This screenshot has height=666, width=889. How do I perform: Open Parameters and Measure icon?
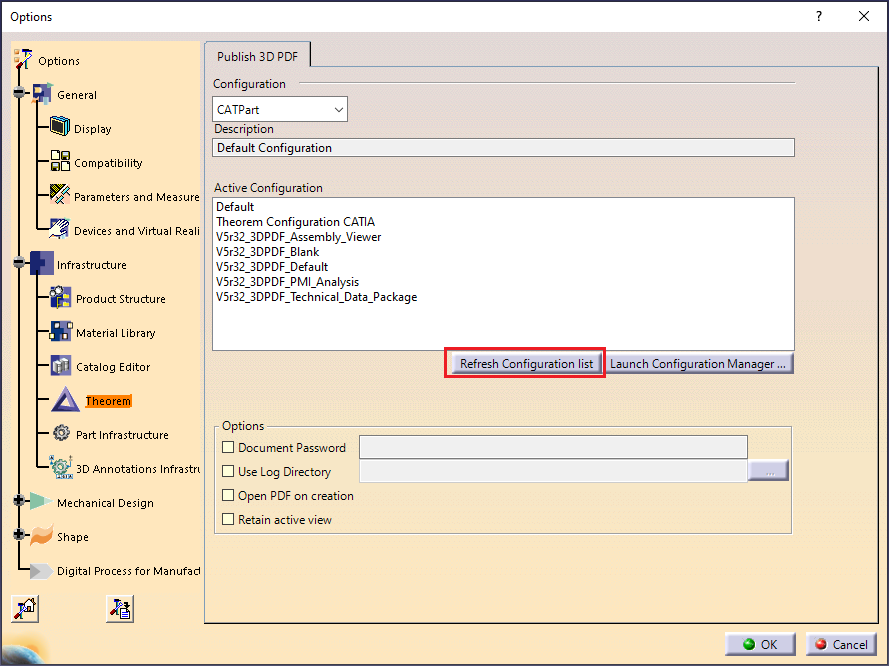point(60,195)
